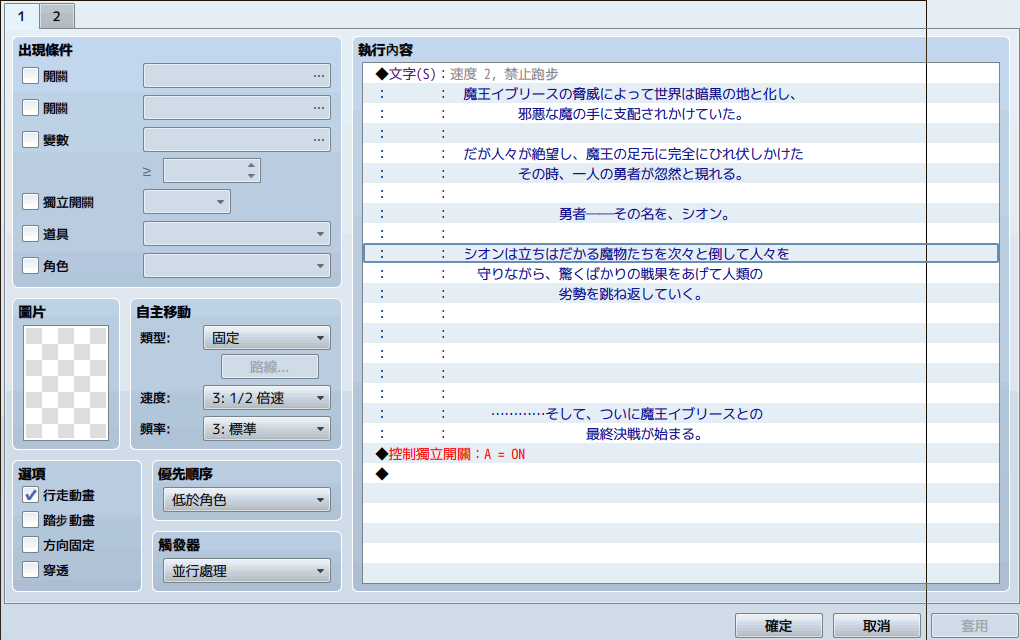The height and width of the screenshot is (640, 1020).
Task: Select the line 最終決戦が始まる
Action: pos(680,433)
